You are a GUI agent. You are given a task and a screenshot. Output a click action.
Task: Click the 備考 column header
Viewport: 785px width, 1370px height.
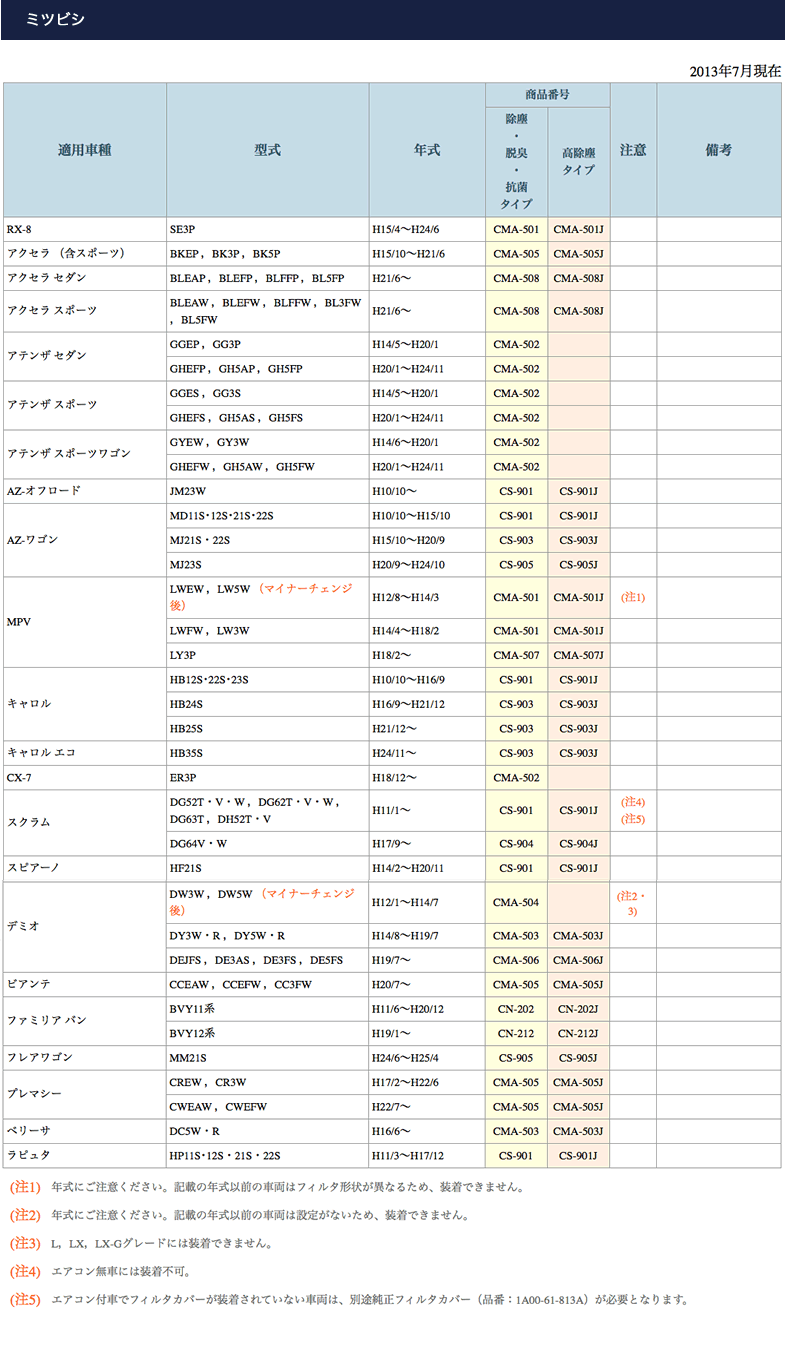pos(718,150)
